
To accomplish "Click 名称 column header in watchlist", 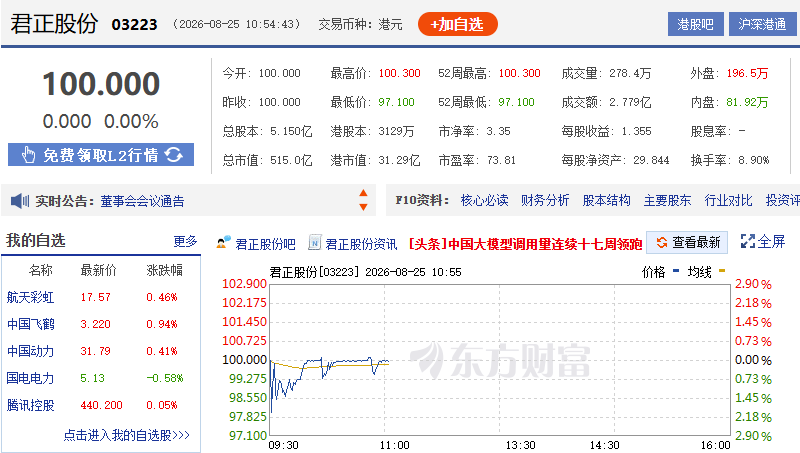I will (40, 270).
